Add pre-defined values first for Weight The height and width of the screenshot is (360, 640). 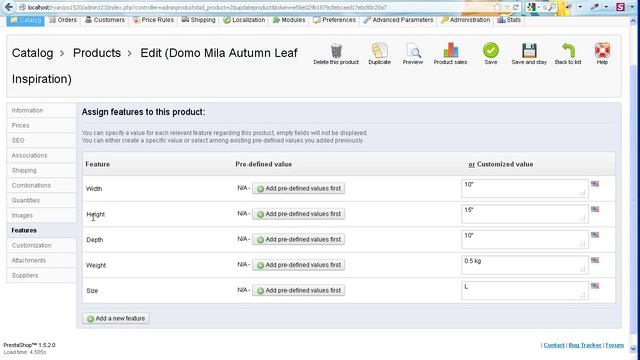coord(298,265)
